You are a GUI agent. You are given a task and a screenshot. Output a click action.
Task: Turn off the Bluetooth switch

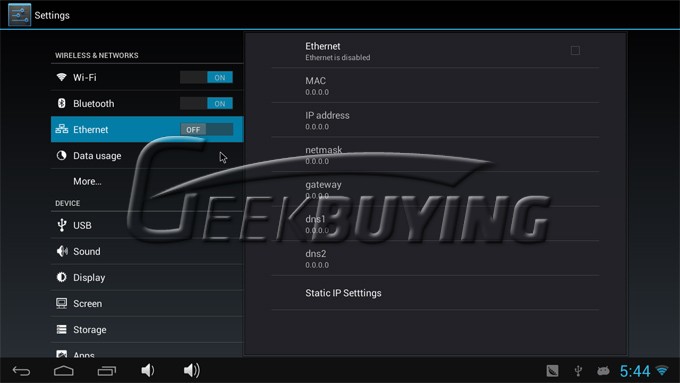point(206,104)
